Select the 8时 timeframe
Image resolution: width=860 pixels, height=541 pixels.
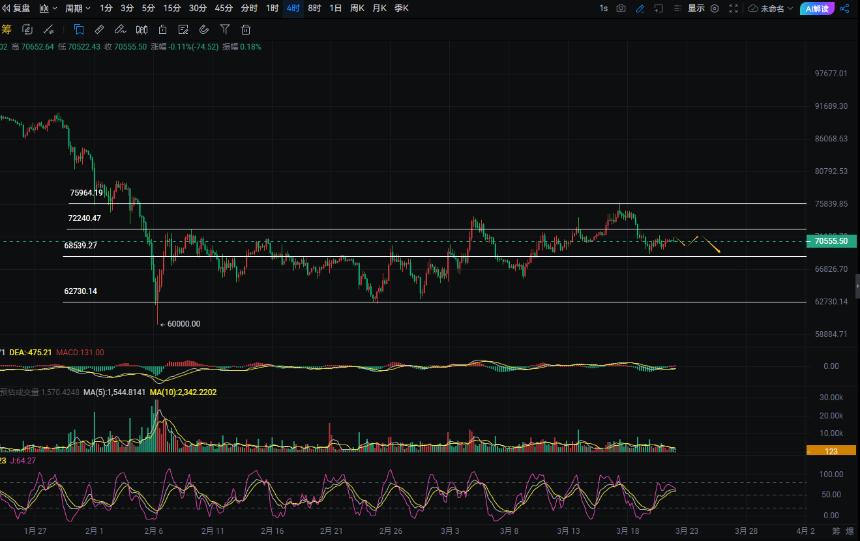[314, 8]
